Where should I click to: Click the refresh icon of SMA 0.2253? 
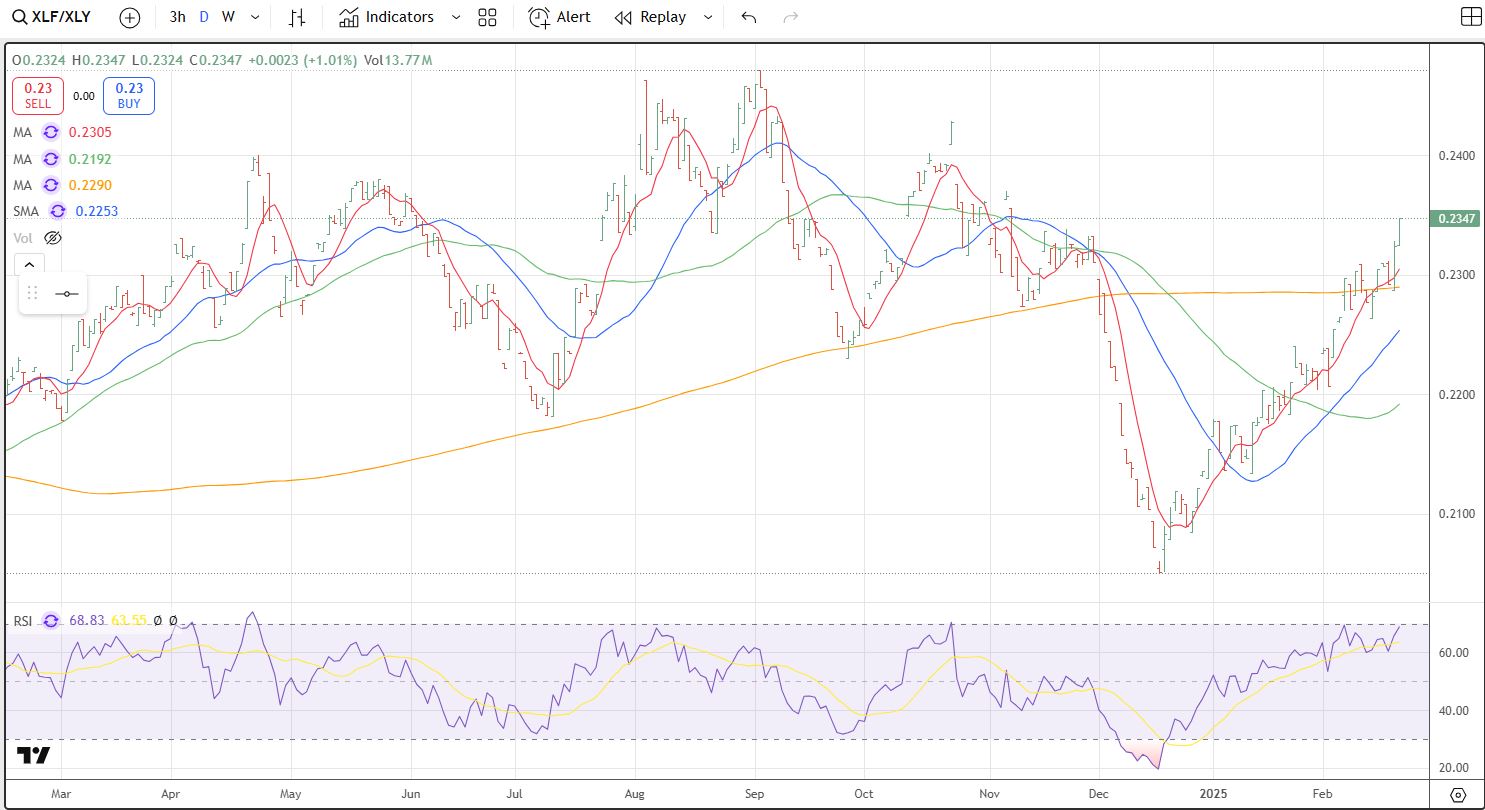[x=58, y=210]
